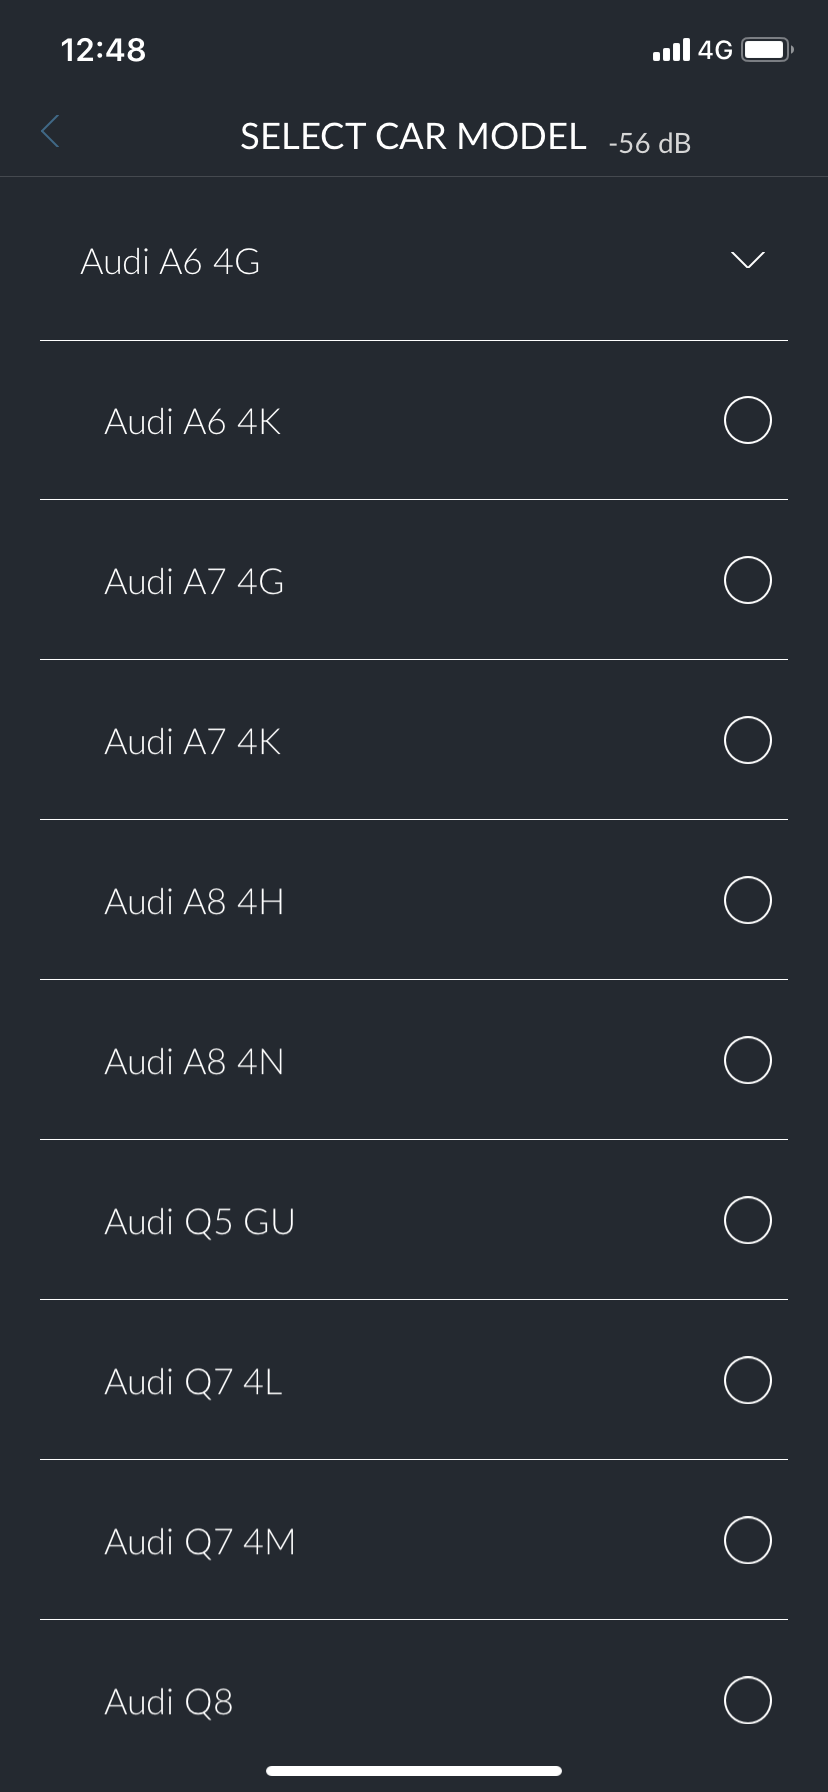The image size is (828, 1792).
Task: Tap the Audi Q8 model name
Action: (168, 1702)
